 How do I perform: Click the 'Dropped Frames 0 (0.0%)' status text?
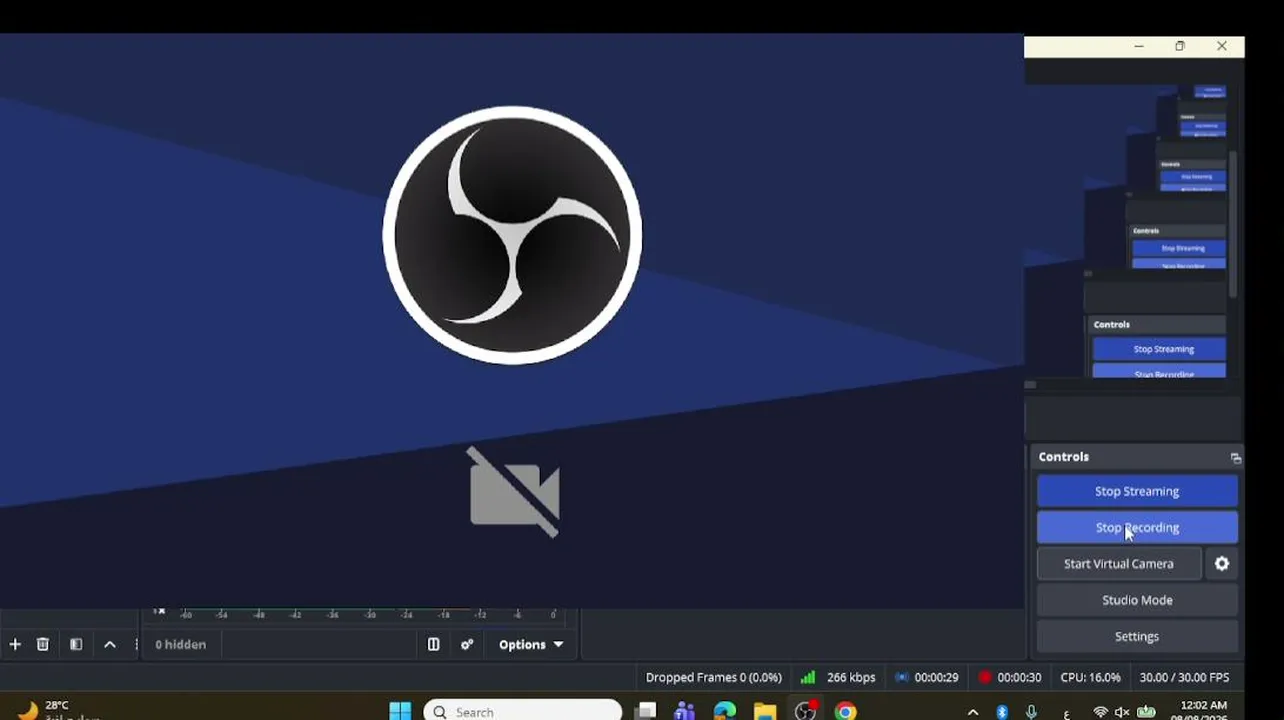[x=714, y=677]
